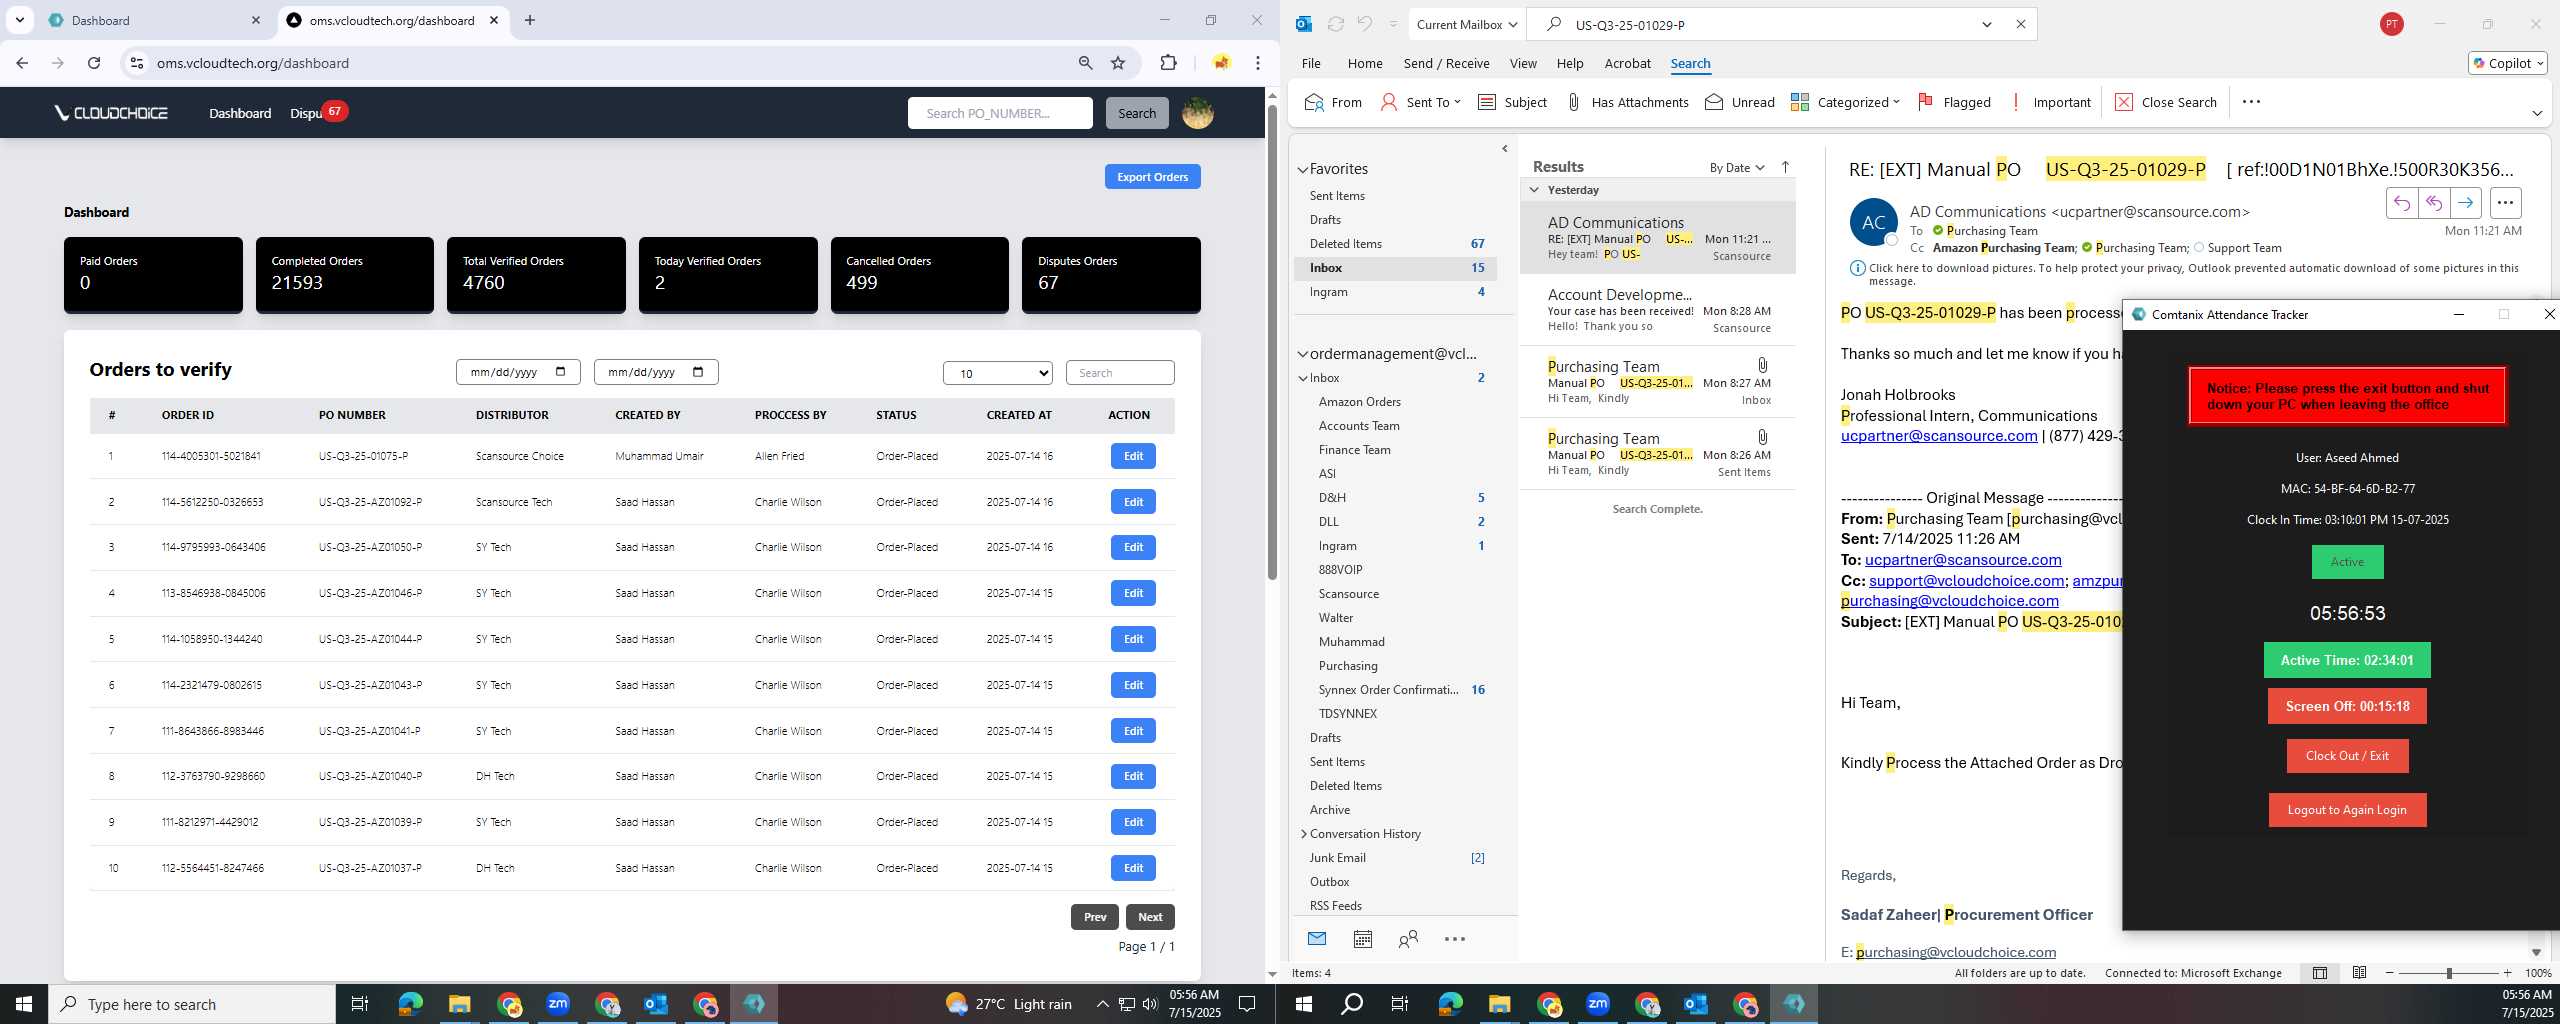The height and width of the screenshot is (1024, 2560).
Task: Open rows-per-page dropdown showing 10
Action: click(x=997, y=373)
